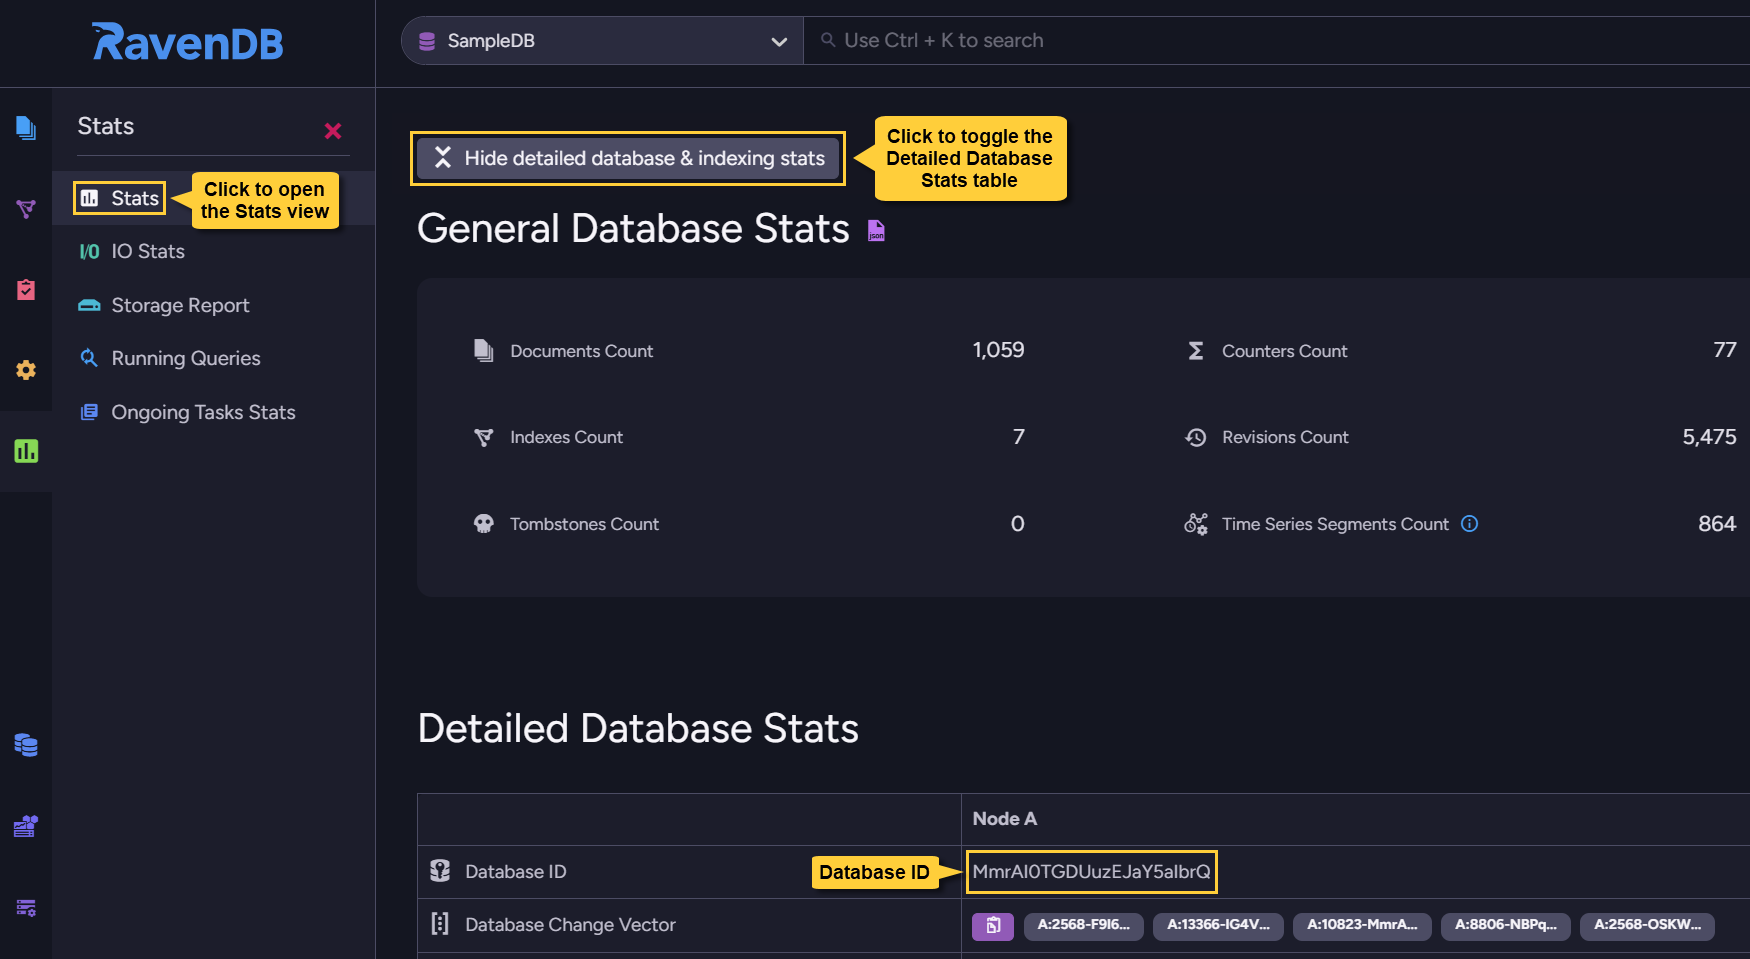Open the Databases stack sidebar icon
The height and width of the screenshot is (959, 1750).
[26, 745]
